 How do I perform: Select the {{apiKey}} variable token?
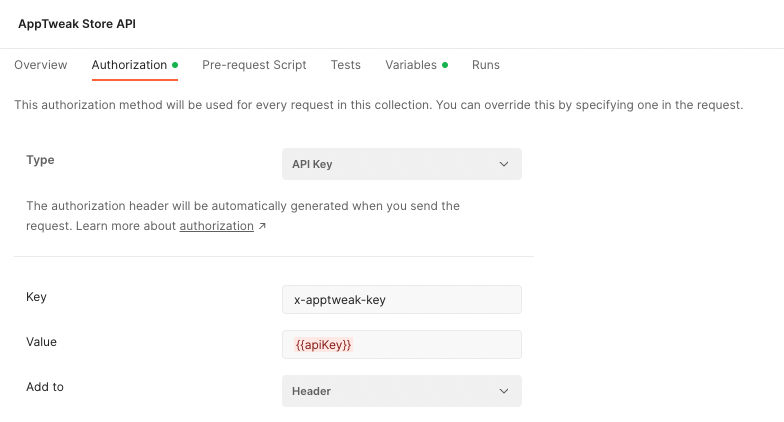(323, 344)
